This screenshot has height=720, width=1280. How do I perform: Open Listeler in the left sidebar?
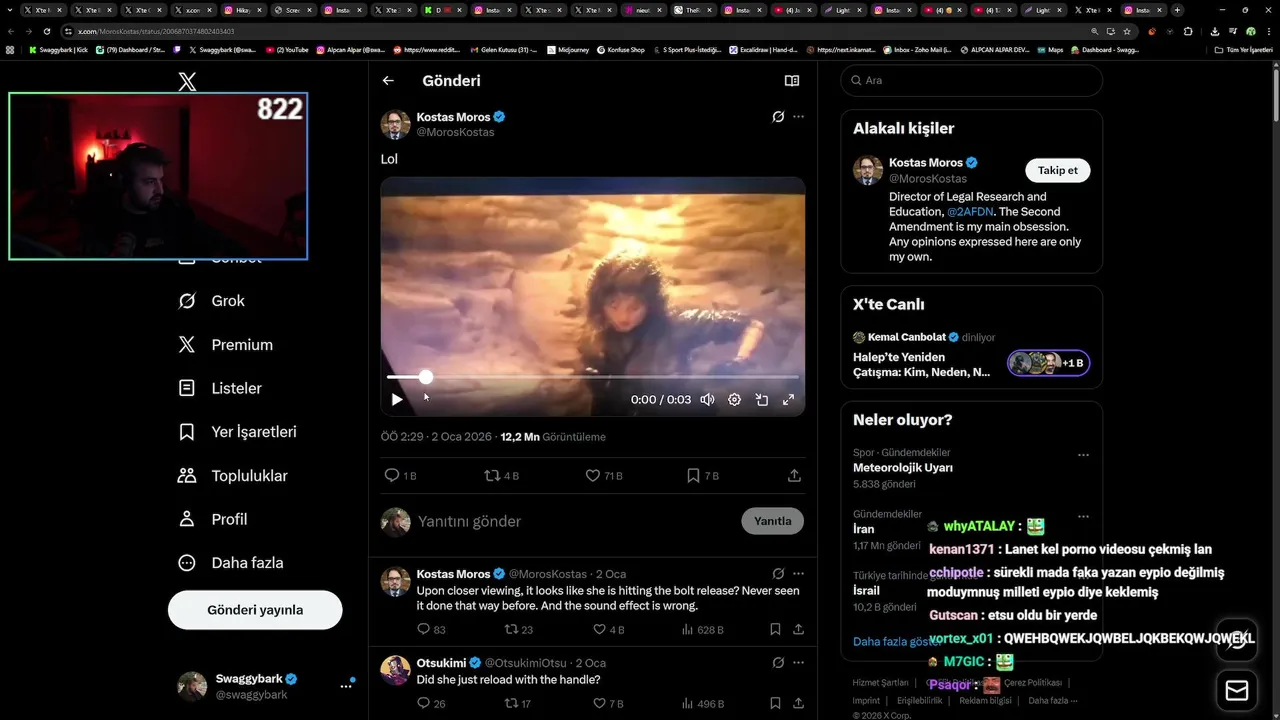pyautogui.click(x=220, y=388)
